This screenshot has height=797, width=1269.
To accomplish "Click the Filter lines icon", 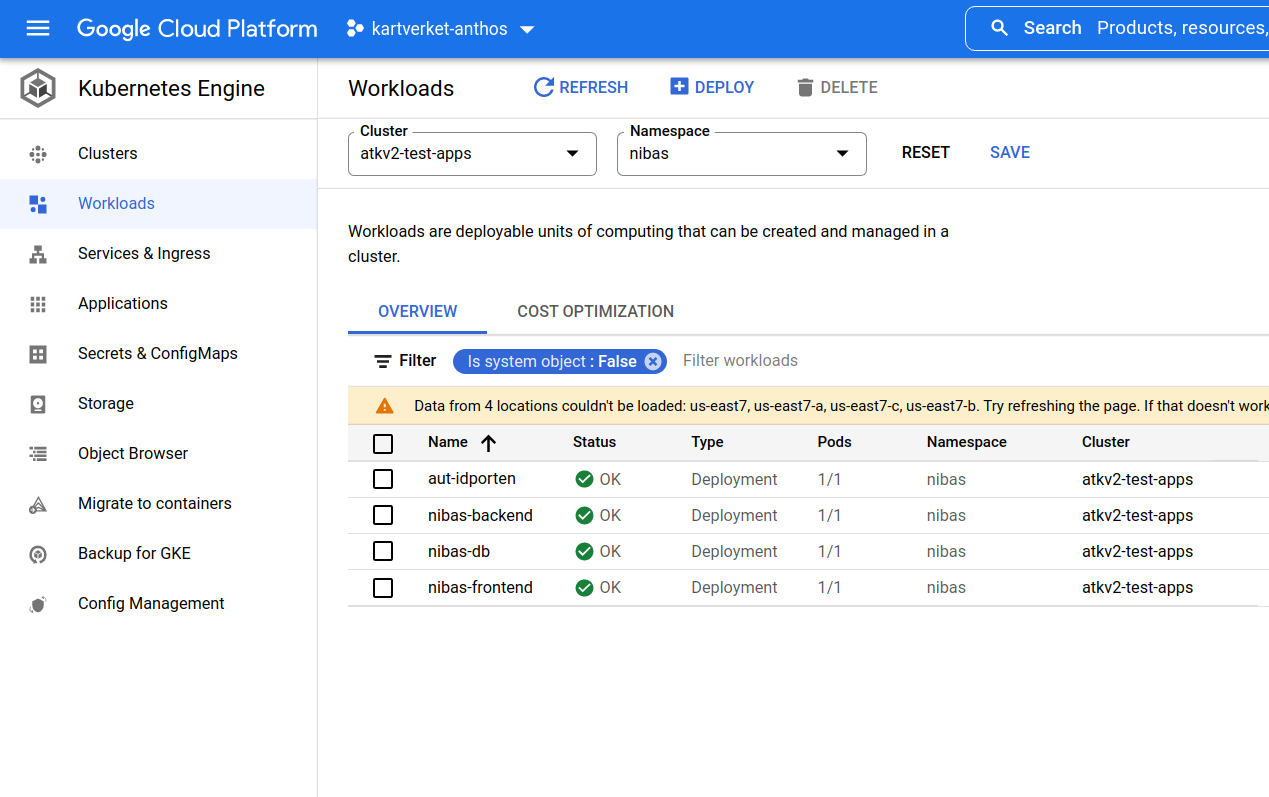I will pyautogui.click(x=382, y=361).
